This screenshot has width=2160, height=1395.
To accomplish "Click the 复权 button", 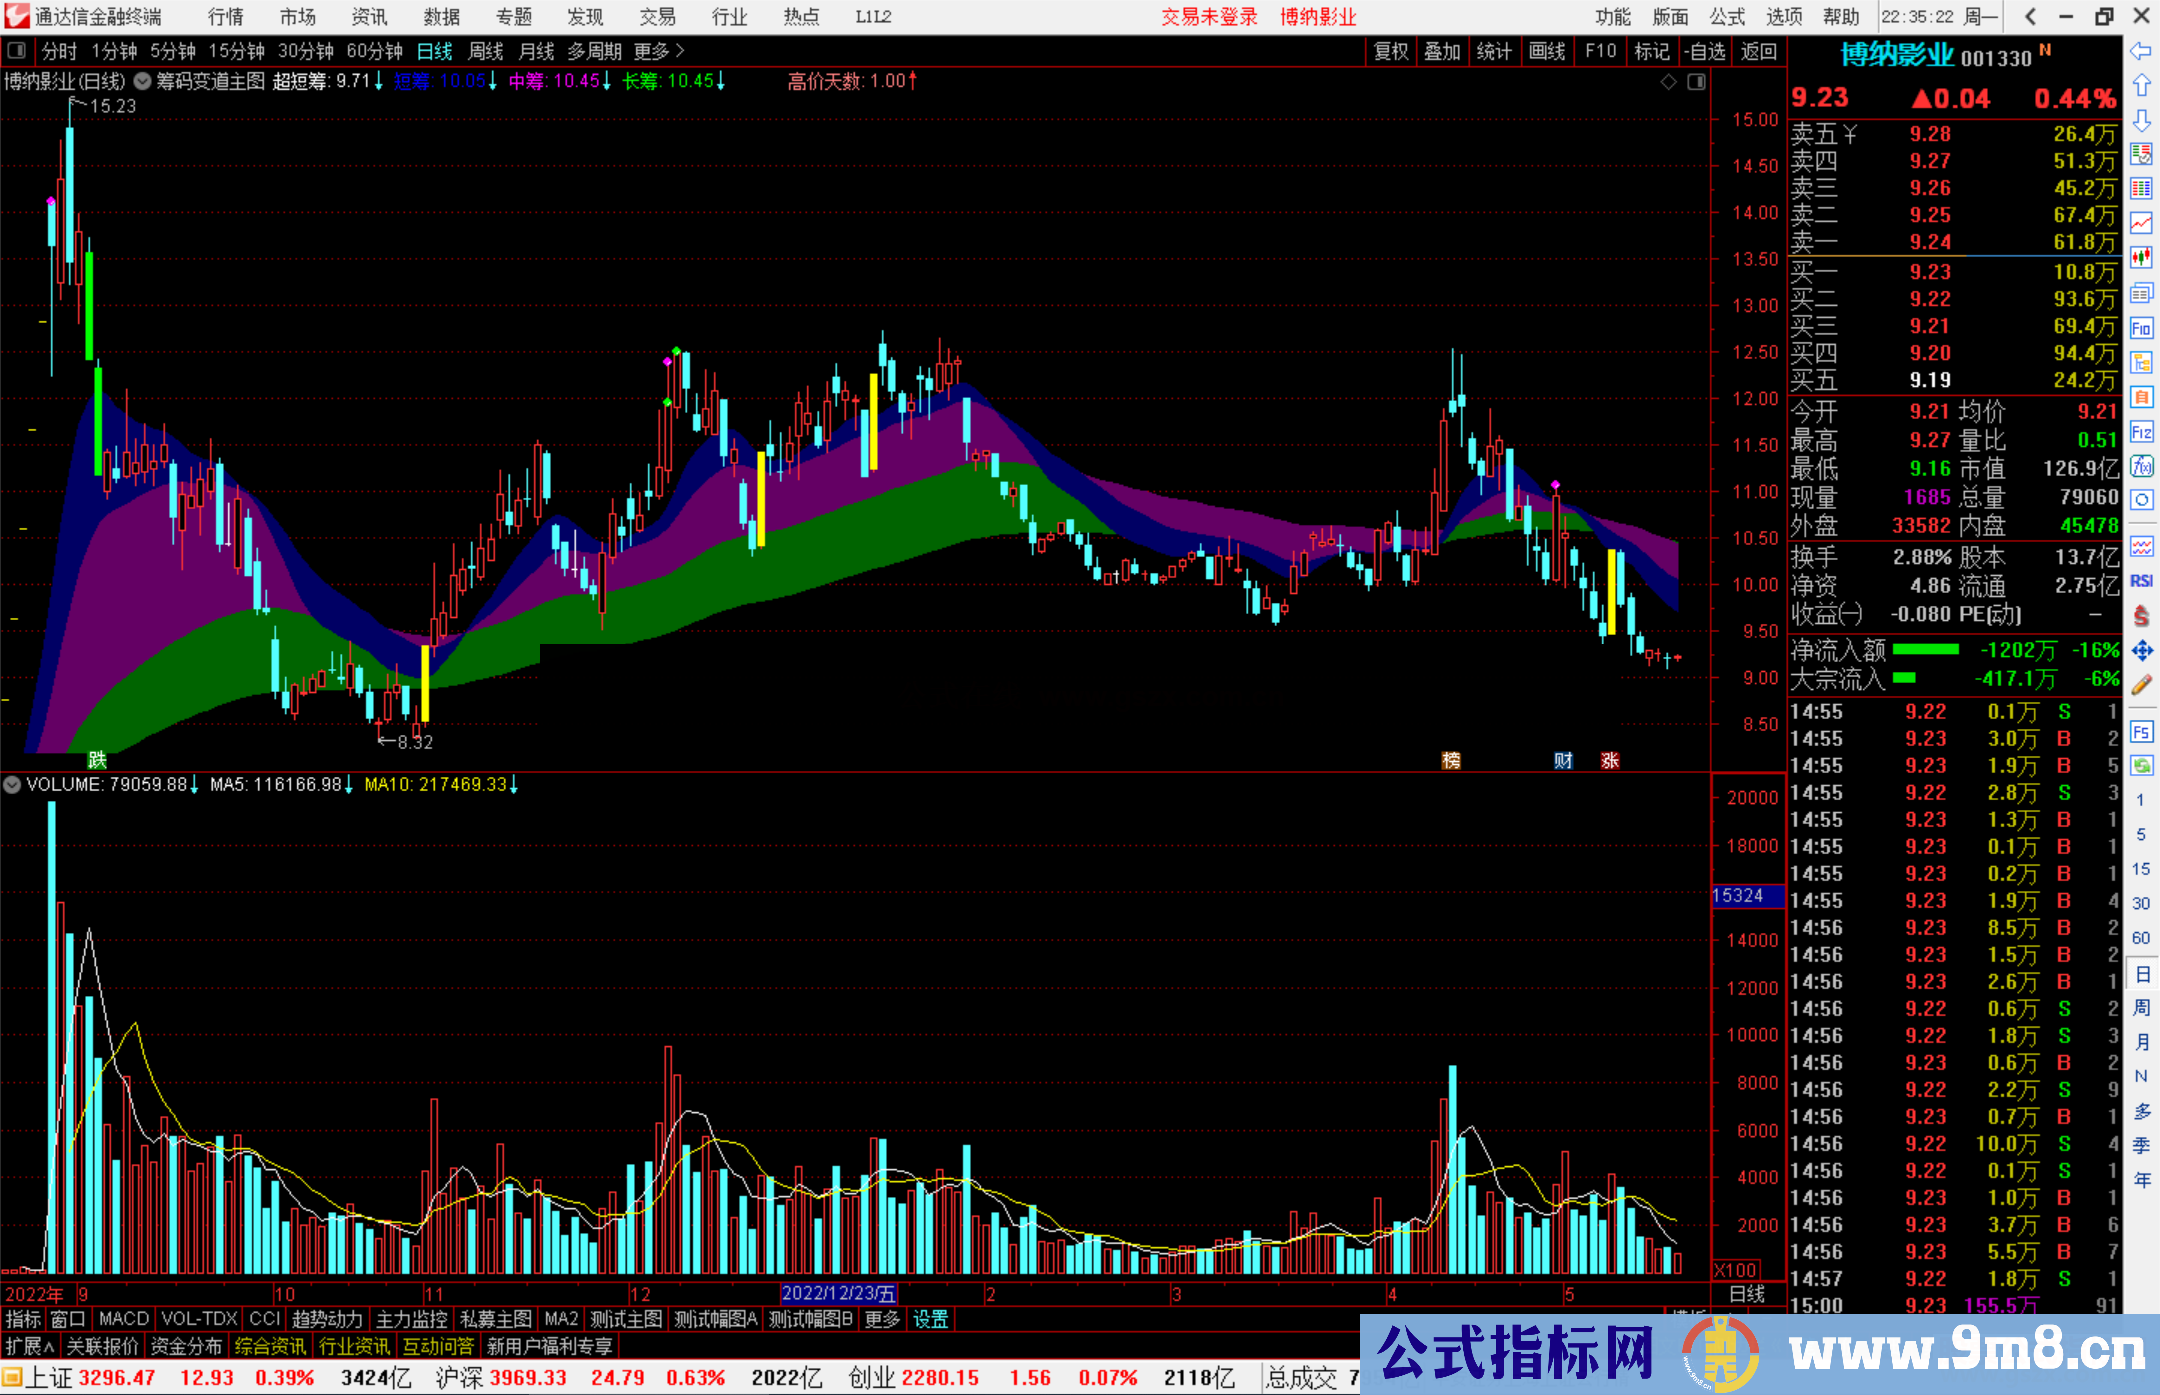I will (x=1391, y=50).
